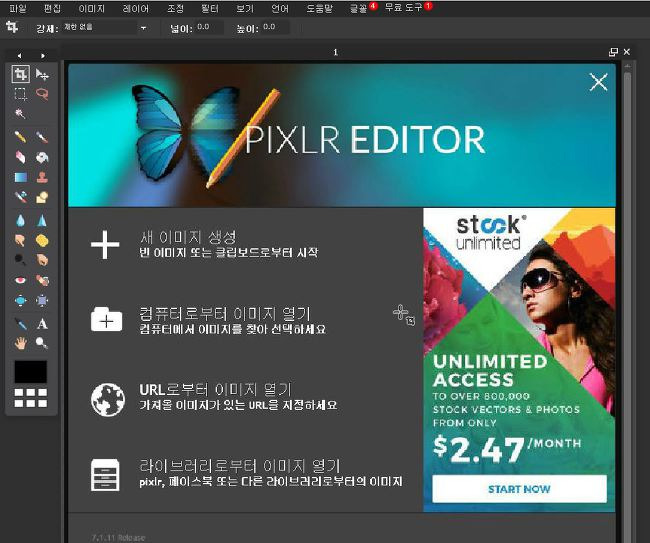The height and width of the screenshot is (543, 650).
Task: Select the Hand pan tool
Action: pos(20,343)
